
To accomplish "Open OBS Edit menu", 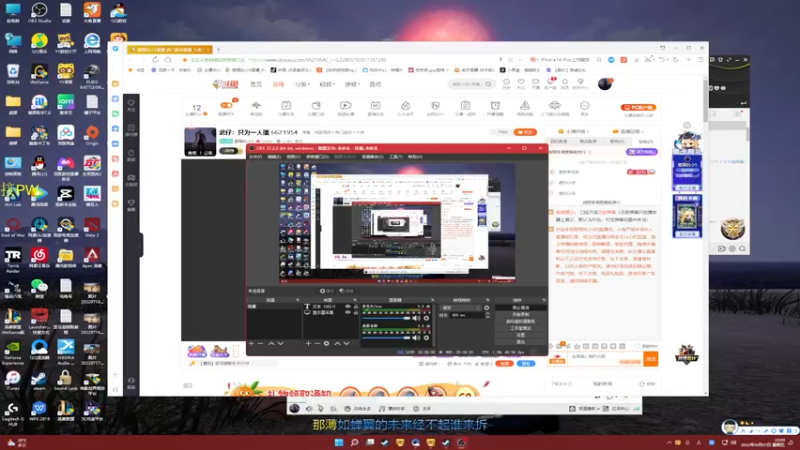I will 274,157.
